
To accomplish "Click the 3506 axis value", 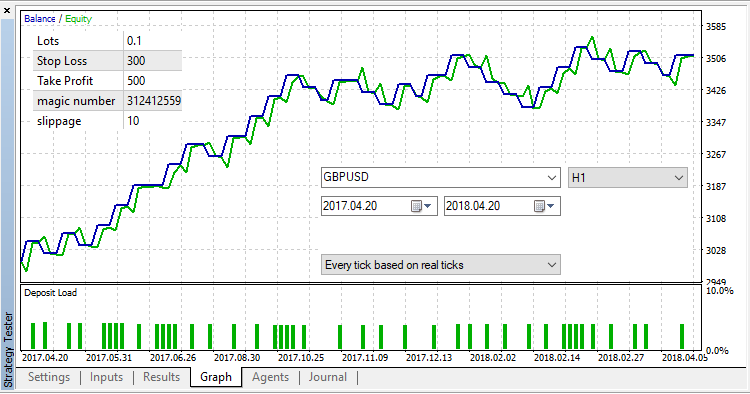I will (x=716, y=58).
